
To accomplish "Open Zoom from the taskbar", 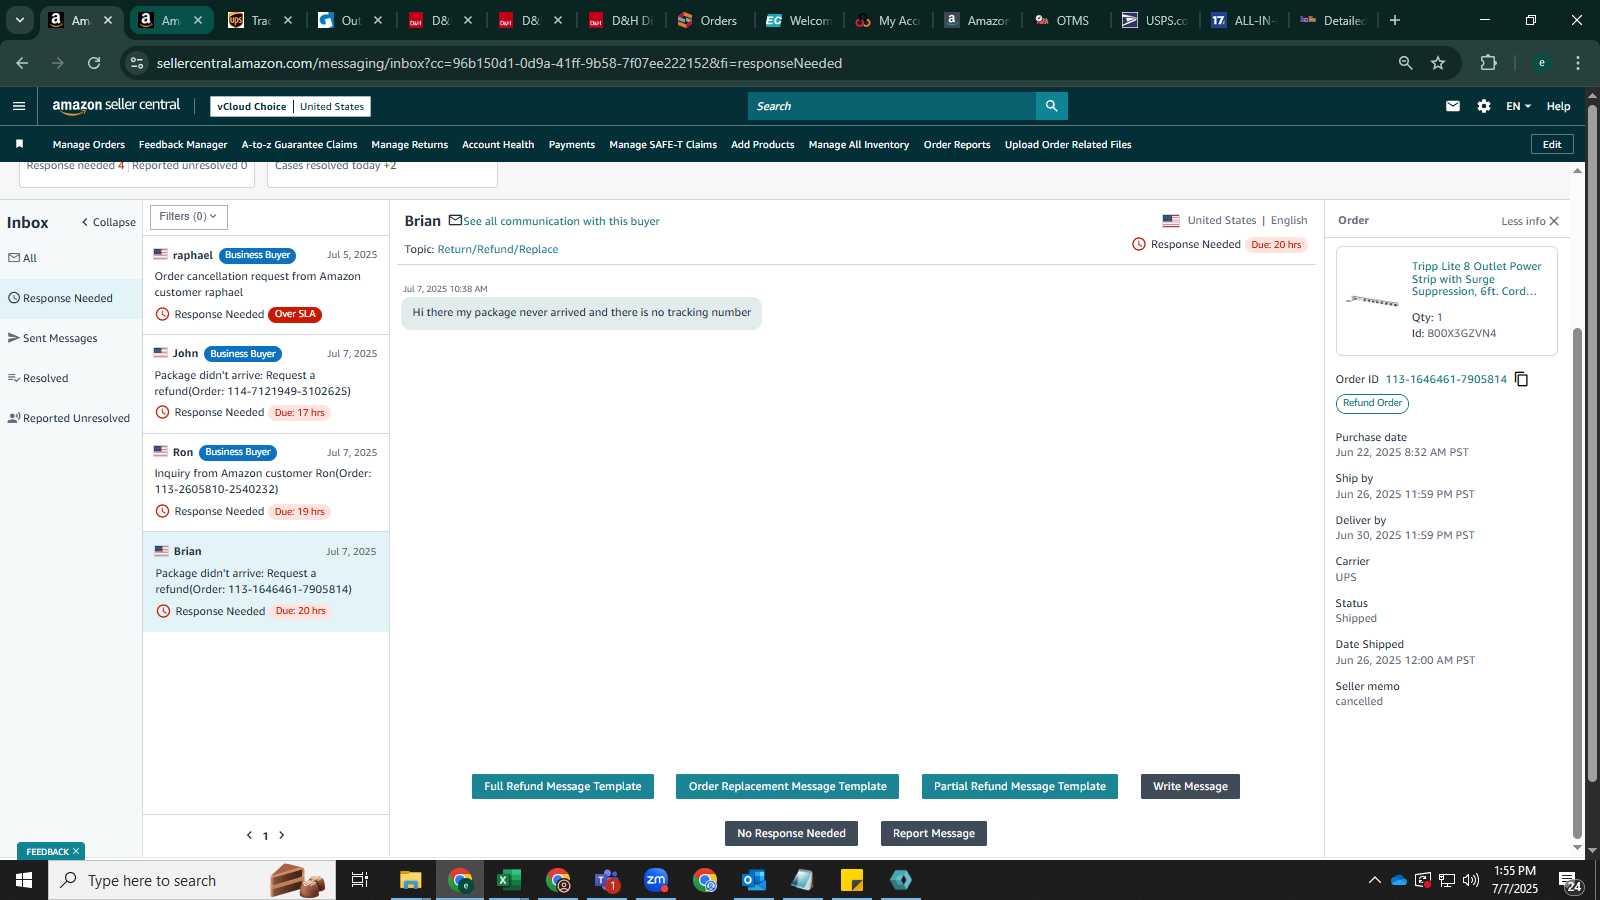I will [655, 880].
